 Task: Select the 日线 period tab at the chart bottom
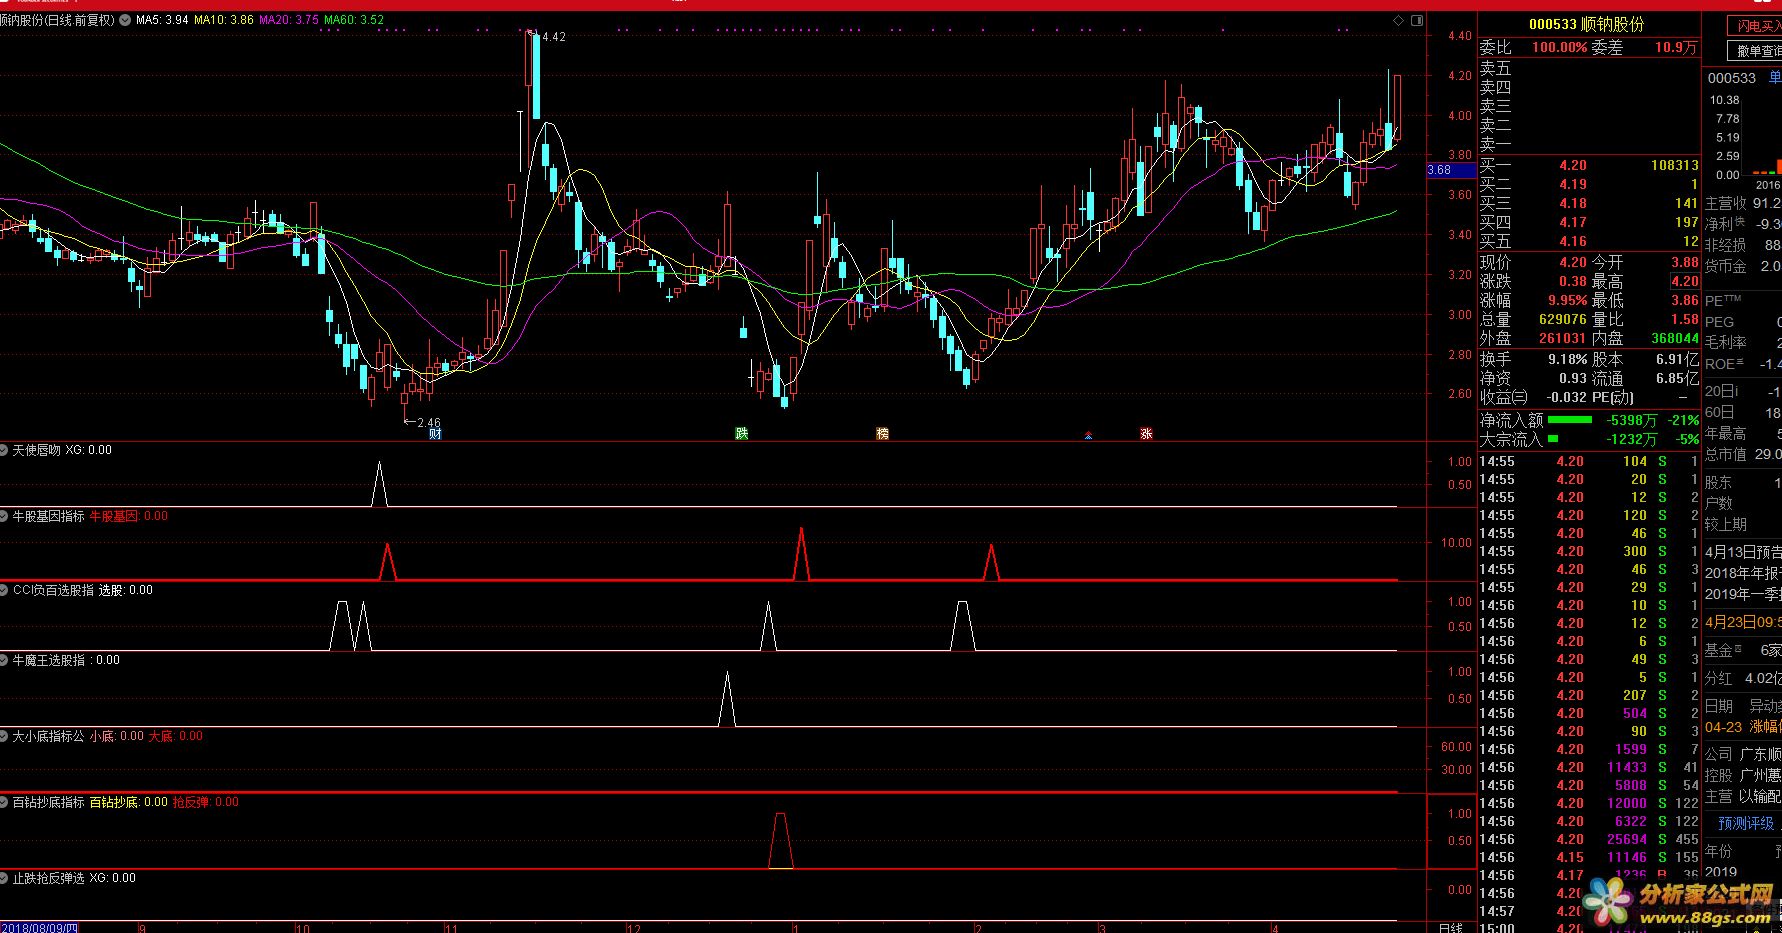point(1450,927)
